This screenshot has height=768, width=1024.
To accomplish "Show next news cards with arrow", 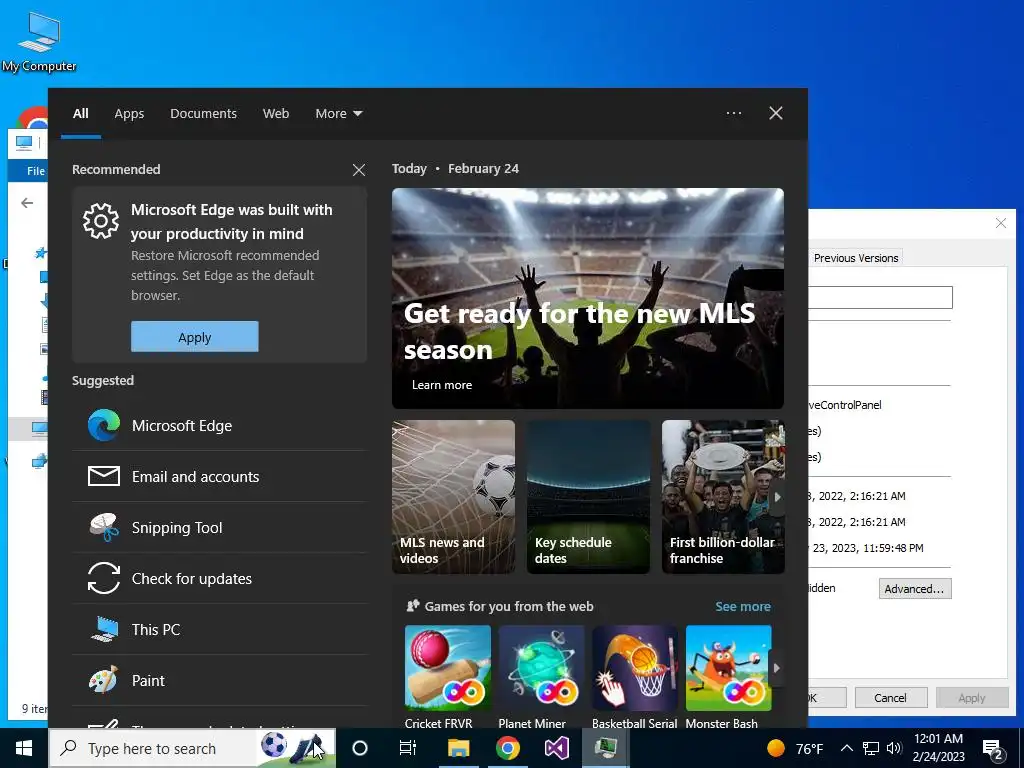I will 776,497.
